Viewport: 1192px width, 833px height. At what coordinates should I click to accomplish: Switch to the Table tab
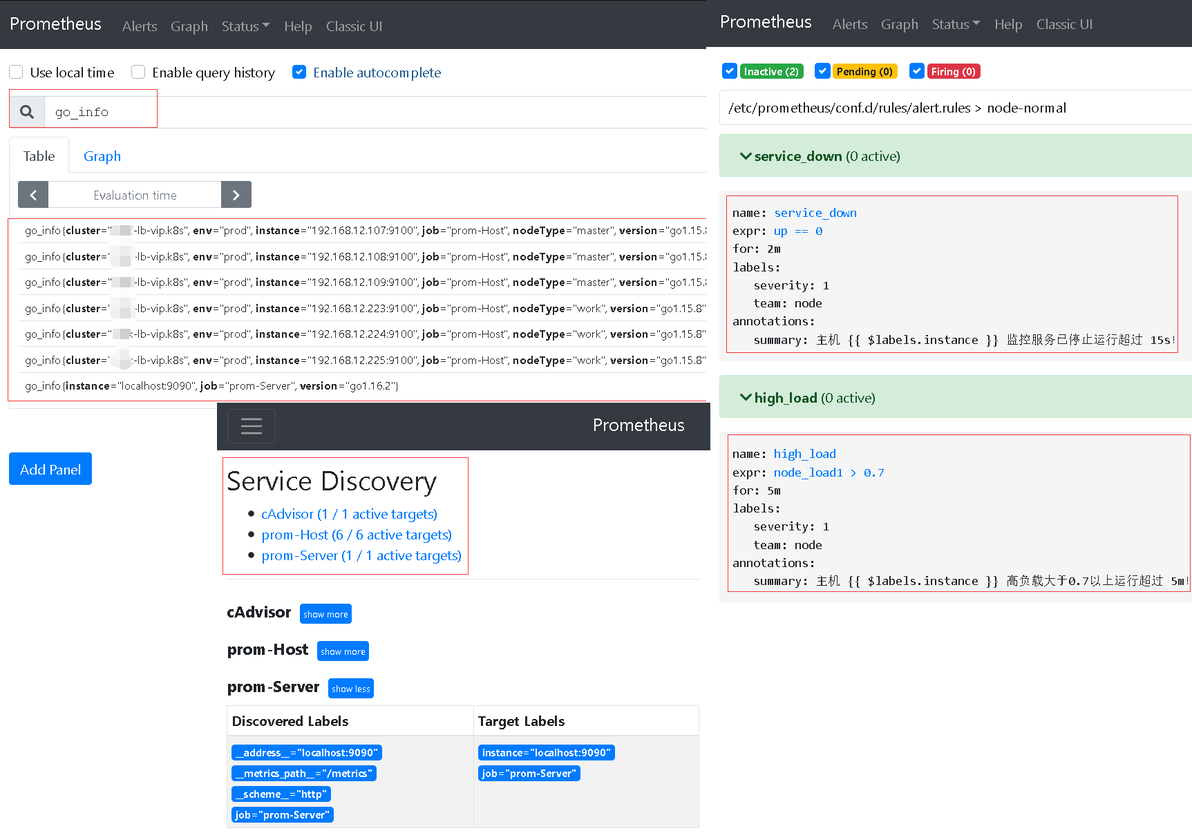39,156
